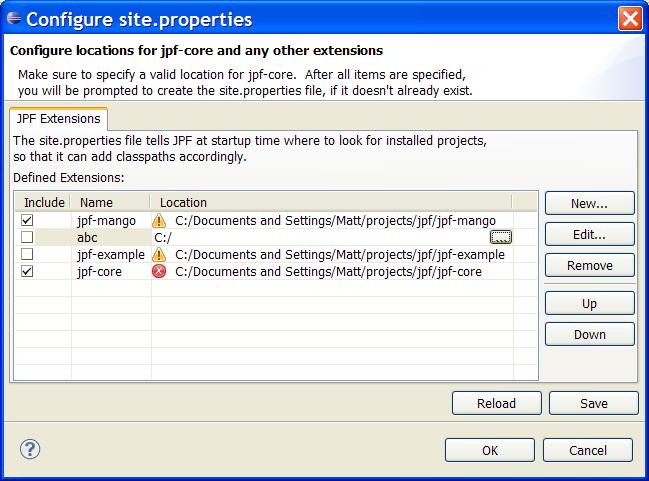649x481 pixels.
Task: Switch to the JPF Extensions tab
Action: [x=58, y=119]
